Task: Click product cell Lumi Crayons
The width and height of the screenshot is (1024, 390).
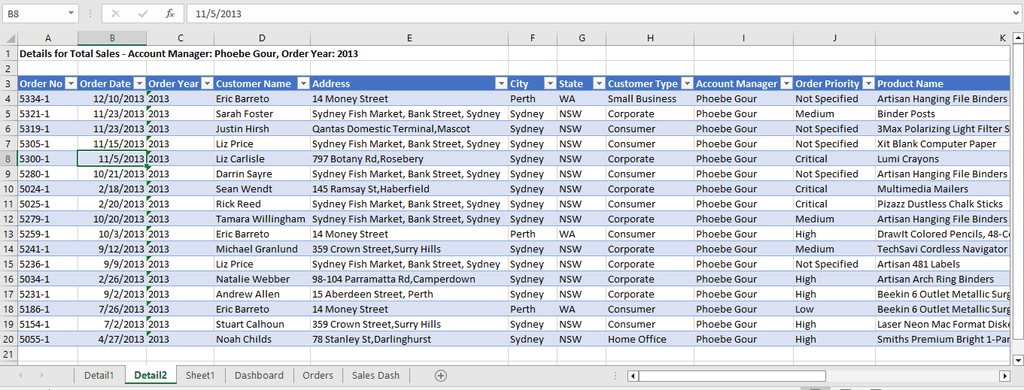Action: 943,159
